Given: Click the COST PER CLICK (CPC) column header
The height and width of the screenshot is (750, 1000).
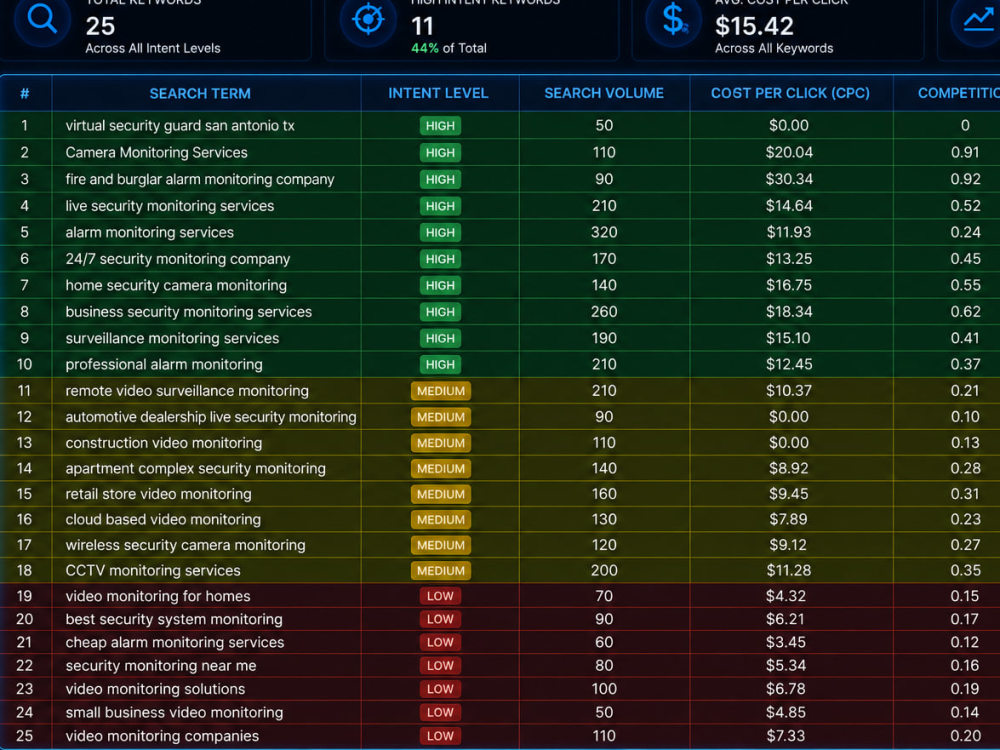Looking at the screenshot, I should pyautogui.click(x=790, y=93).
